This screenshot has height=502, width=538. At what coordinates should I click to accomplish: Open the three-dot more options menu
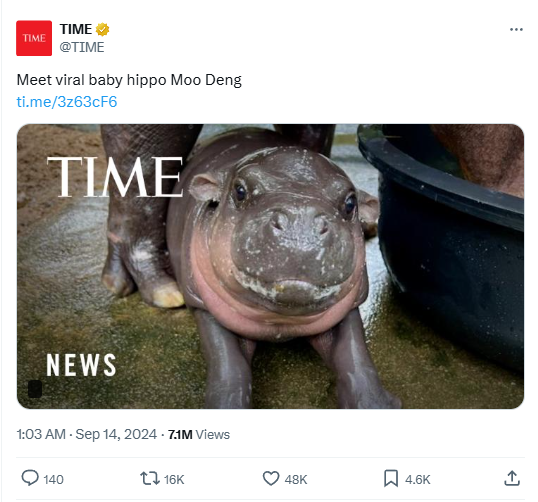(x=516, y=30)
